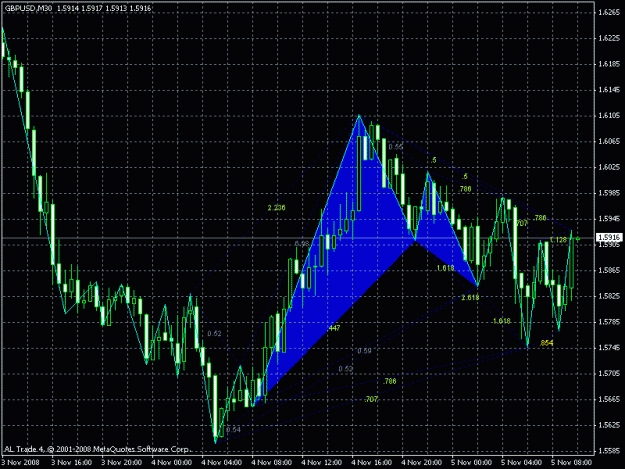Screen dimensions: 625x469
Task: Click the 0.55 ratio label
Action: (x=395, y=147)
